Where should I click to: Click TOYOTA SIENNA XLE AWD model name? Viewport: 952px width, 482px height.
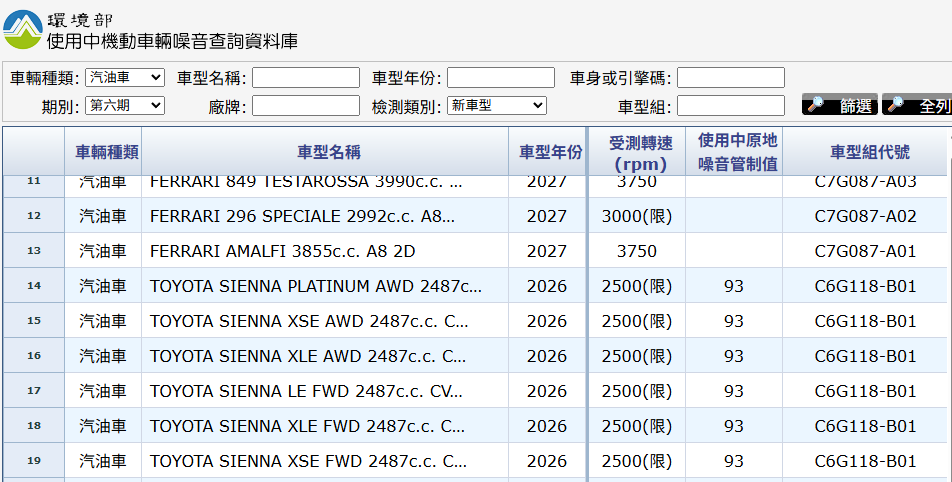tap(308, 356)
